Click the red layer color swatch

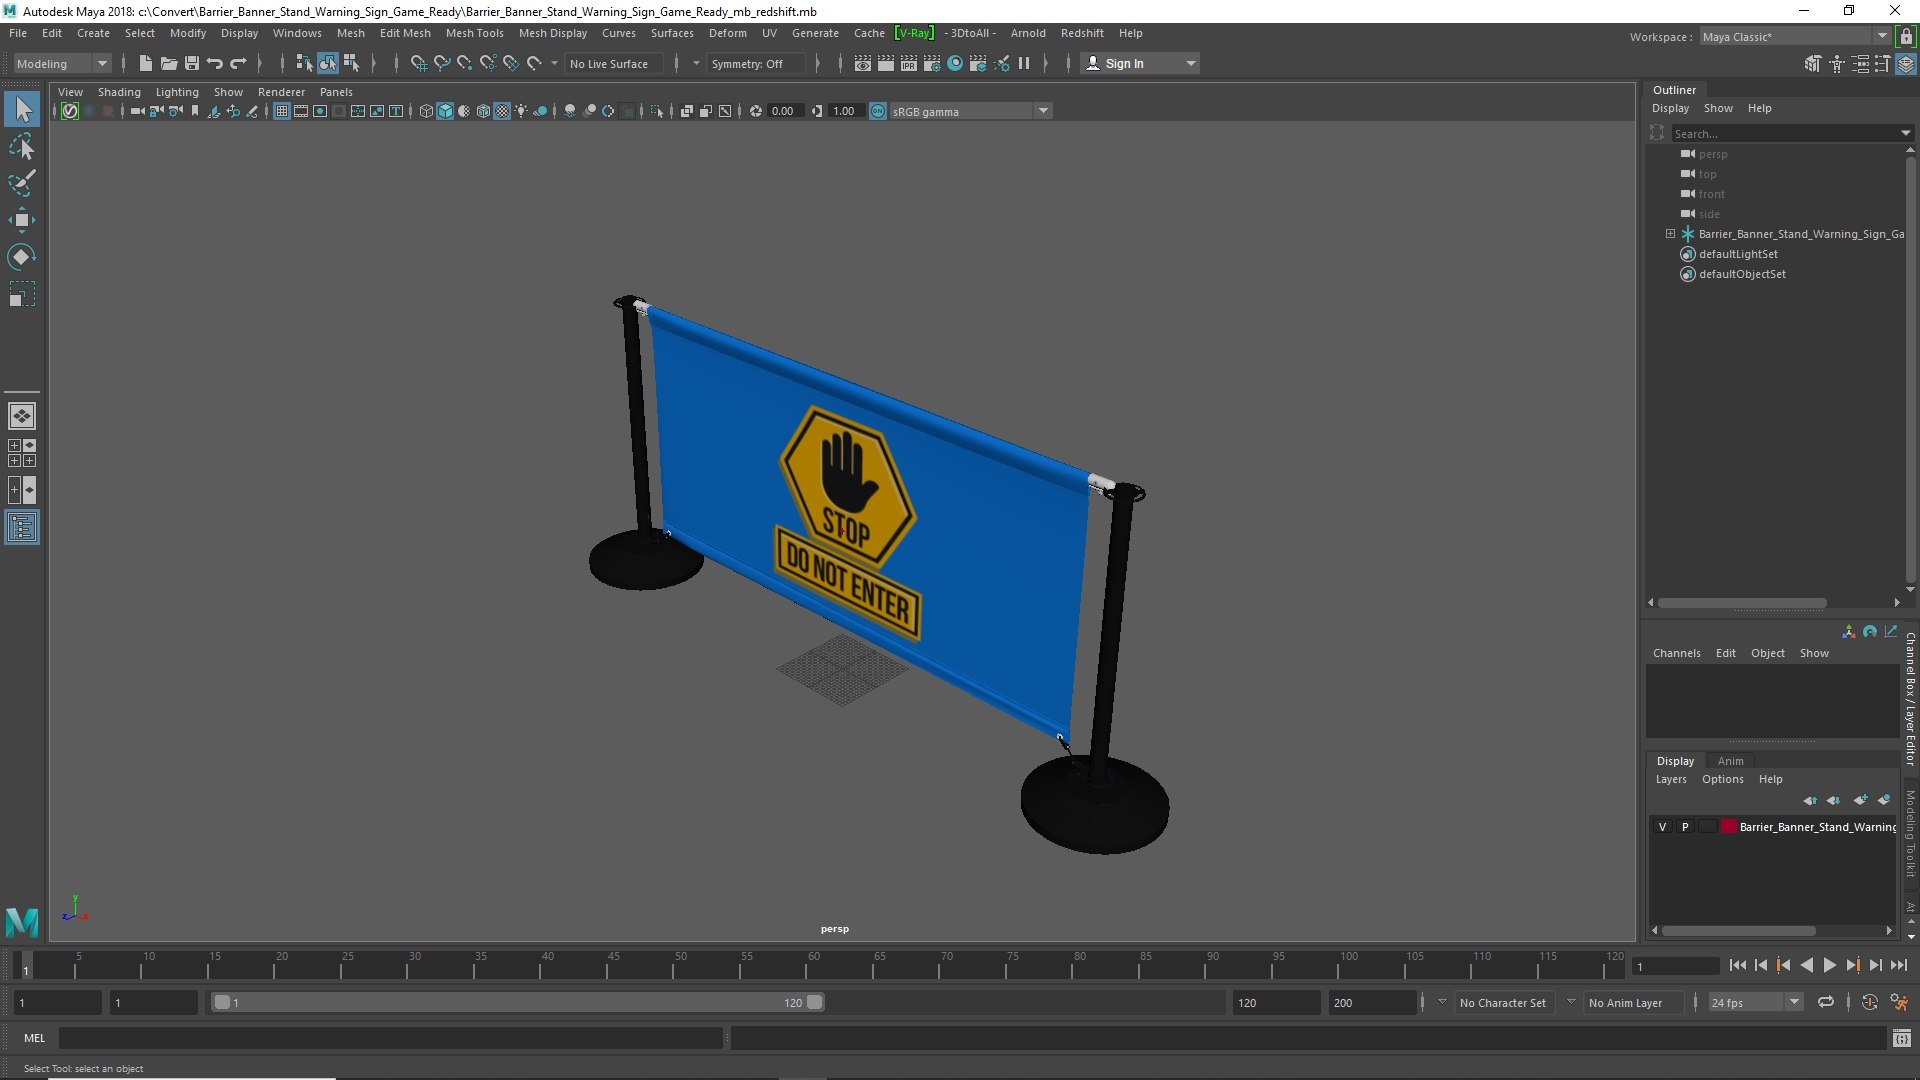[1728, 827]
